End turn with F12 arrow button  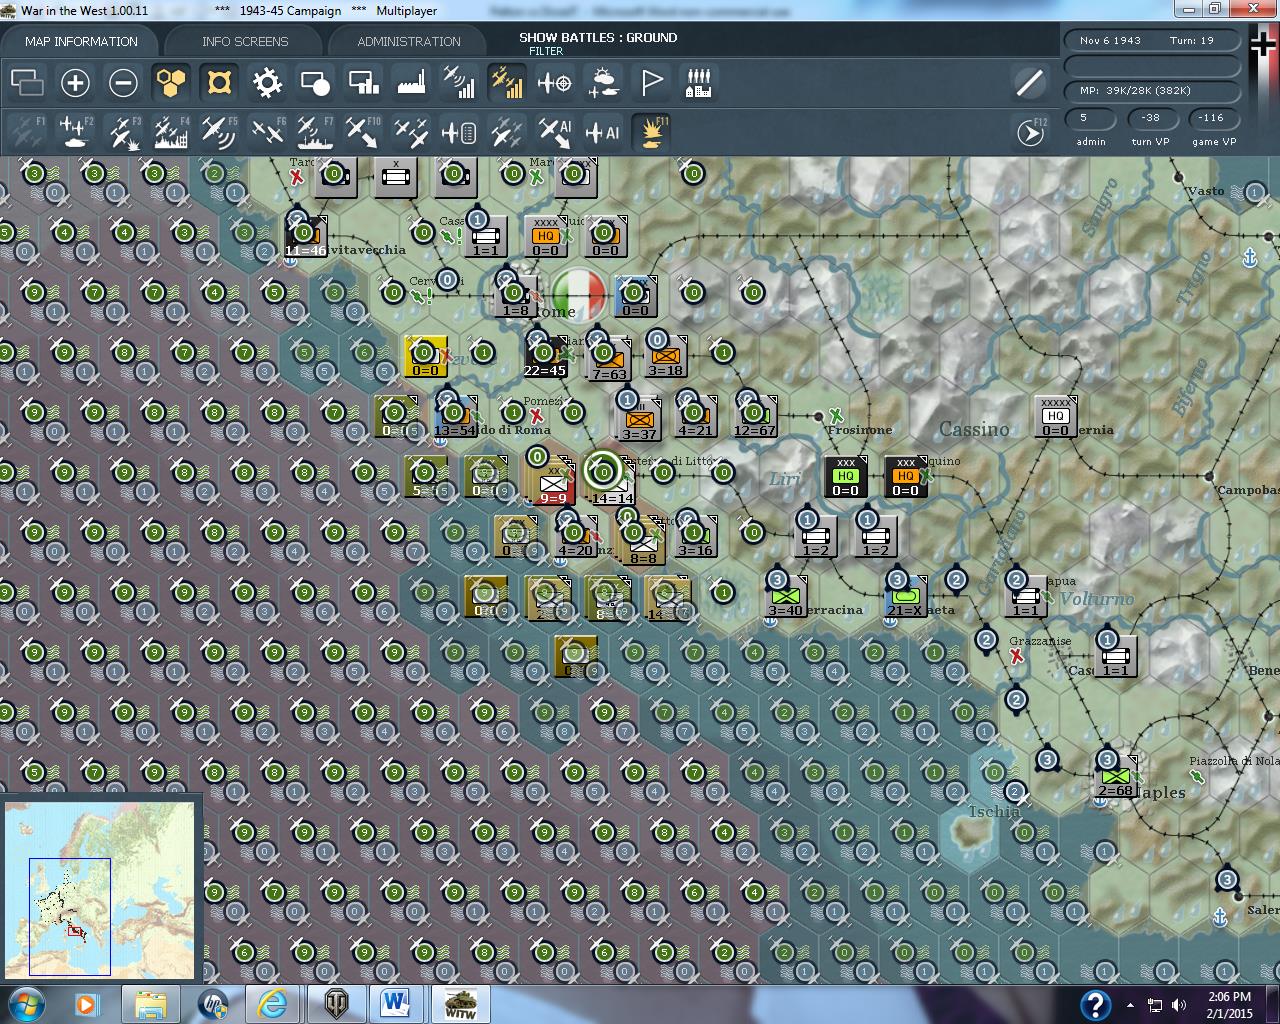pos(1030,132)
